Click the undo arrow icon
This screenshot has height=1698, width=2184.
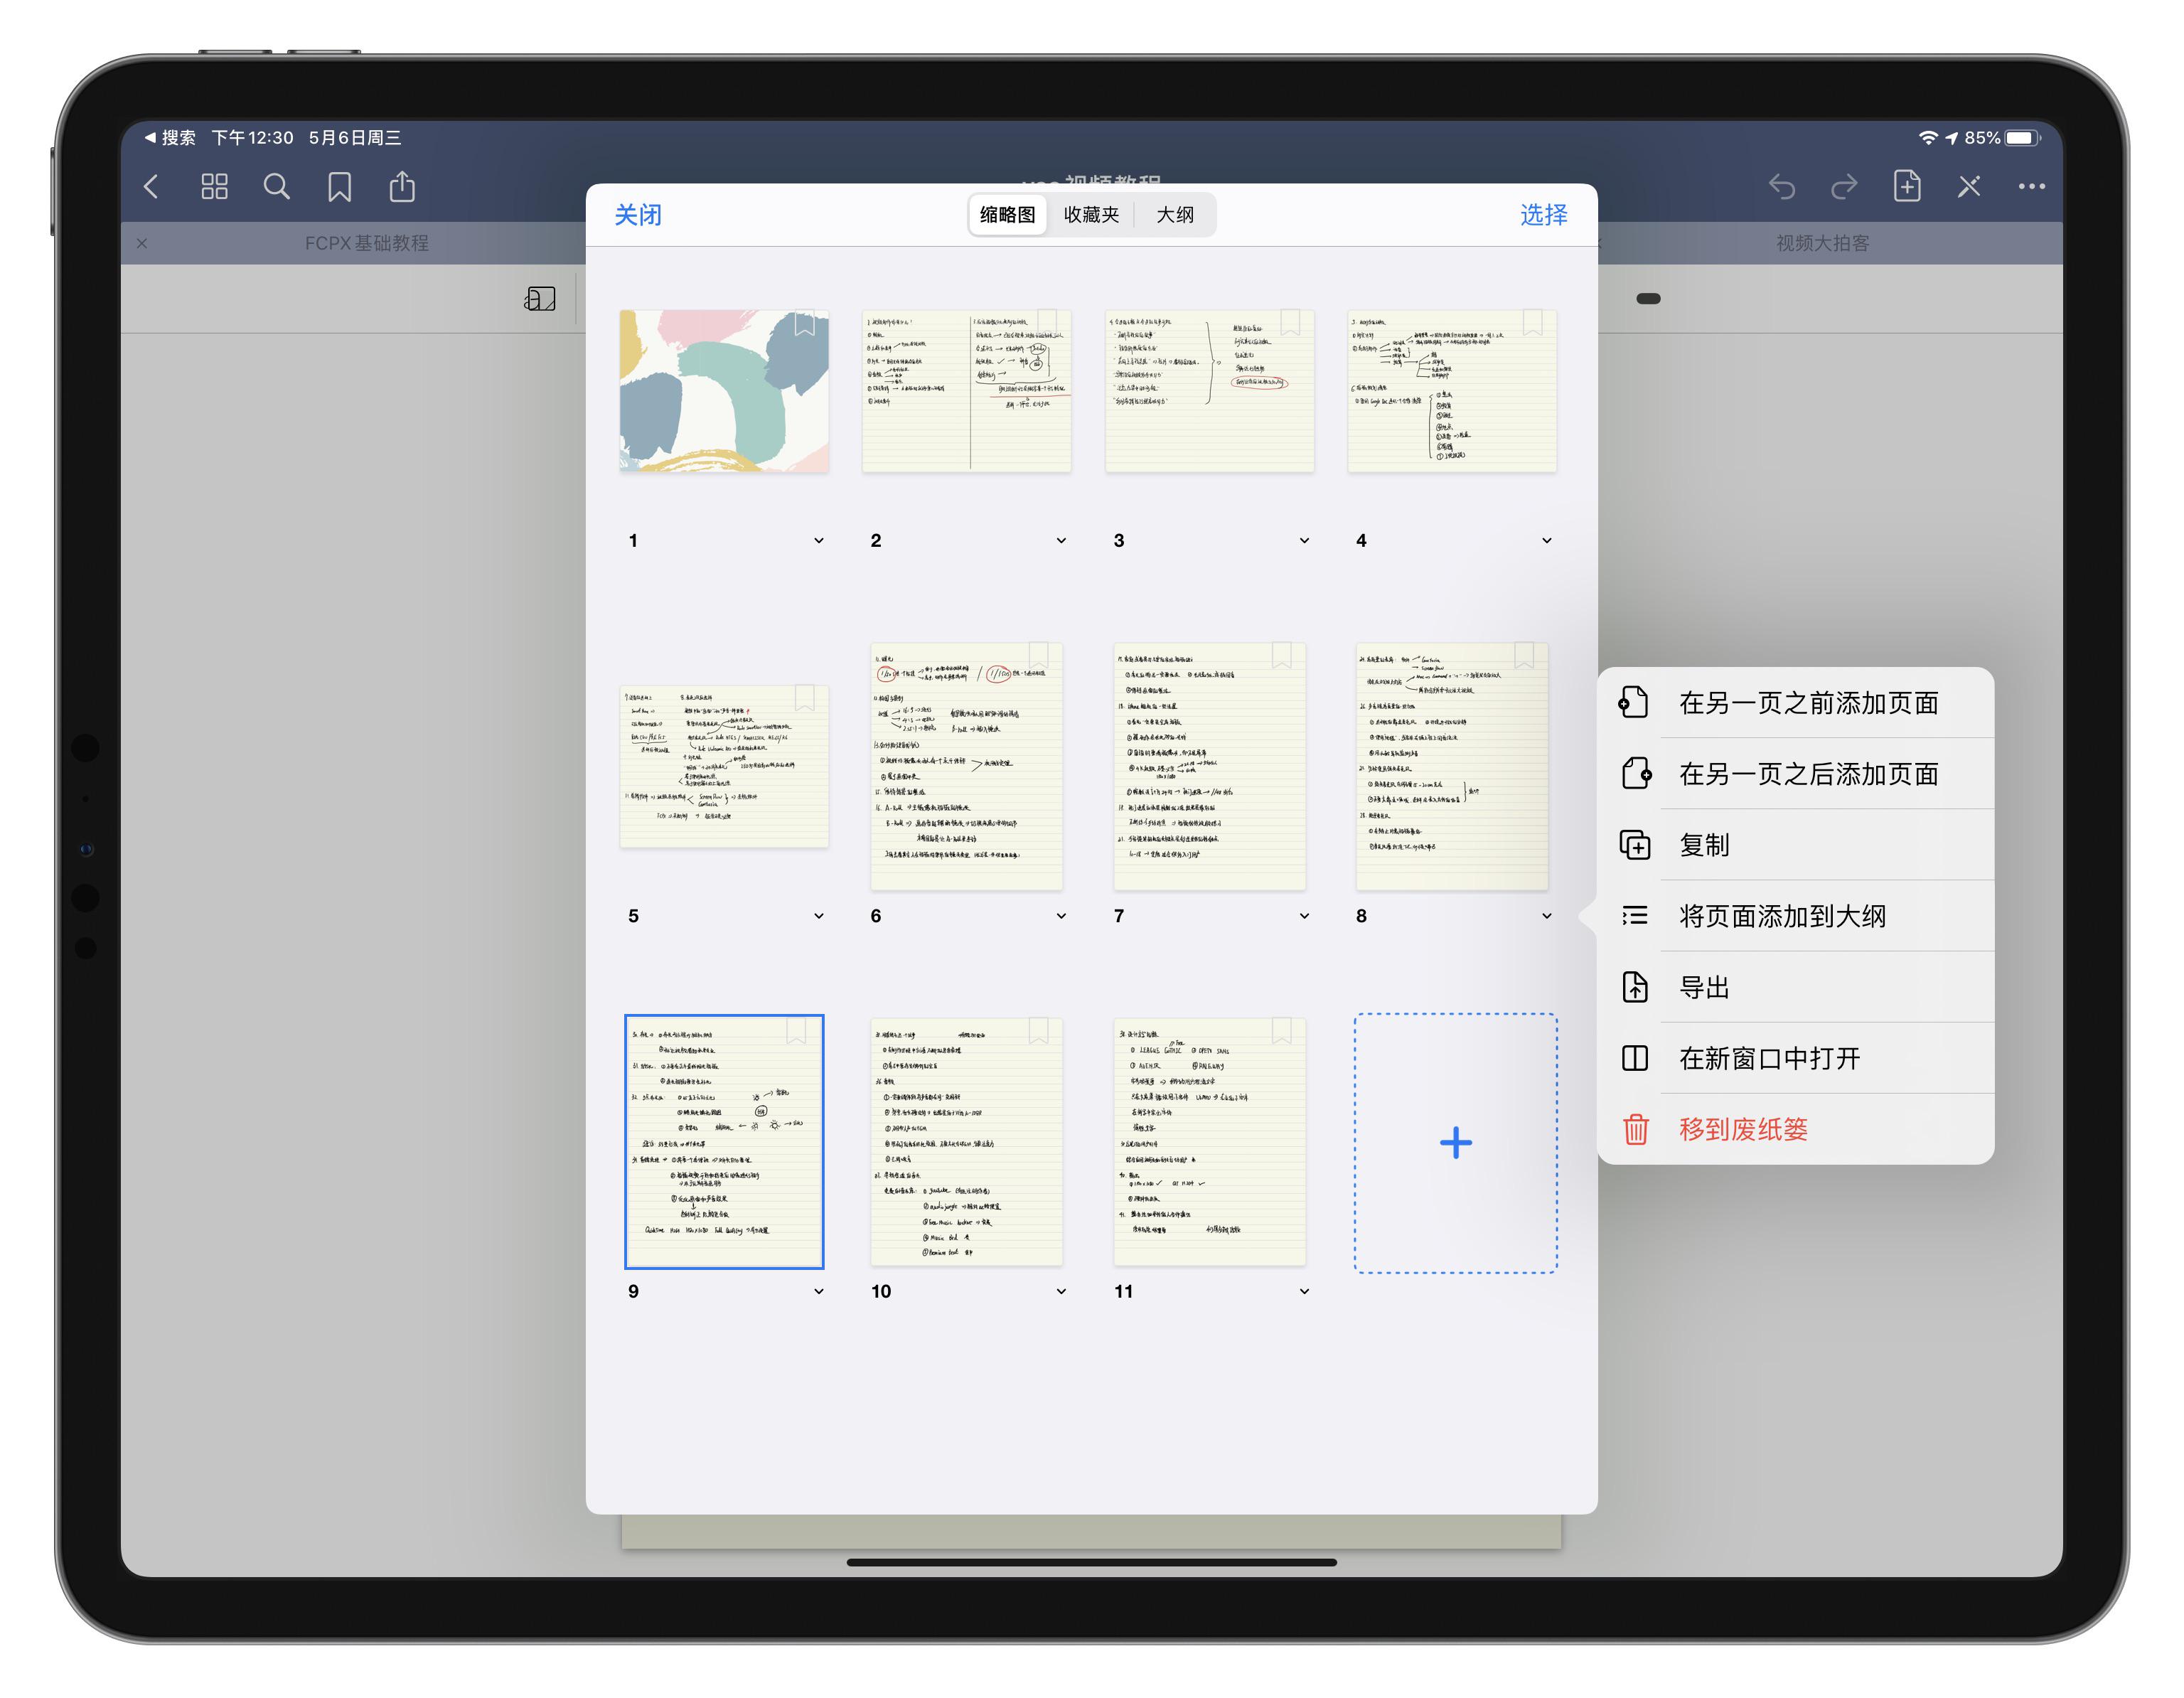tap(1781, 187)
